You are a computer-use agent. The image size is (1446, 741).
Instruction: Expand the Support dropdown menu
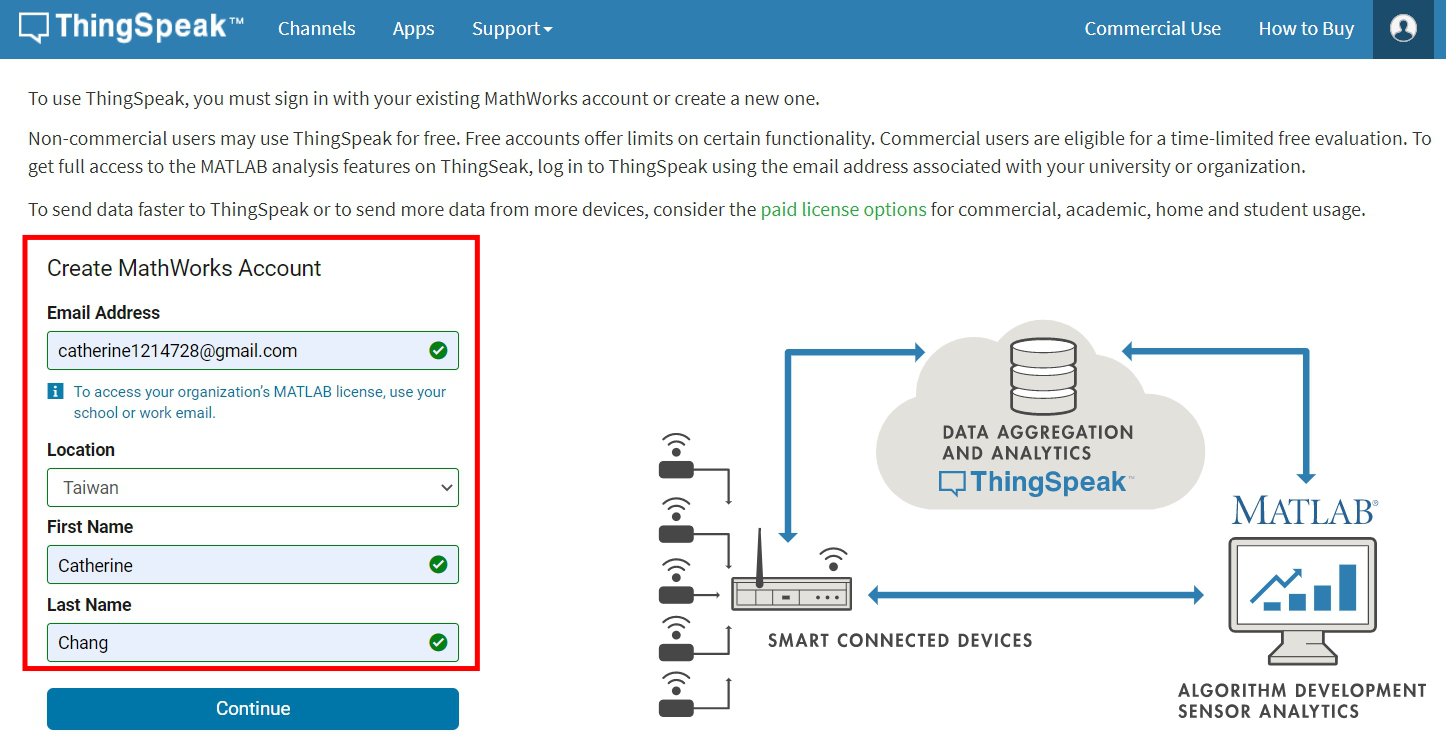click(512, 29)
